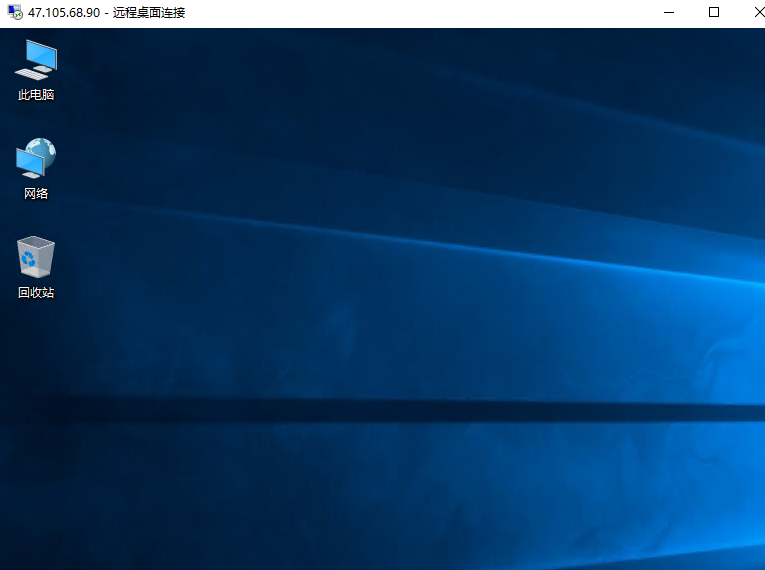Maximize the Remote Desktop Connection window
This screenshot has width=765, height=570.
pyautogui.click(x=714, y=13)
